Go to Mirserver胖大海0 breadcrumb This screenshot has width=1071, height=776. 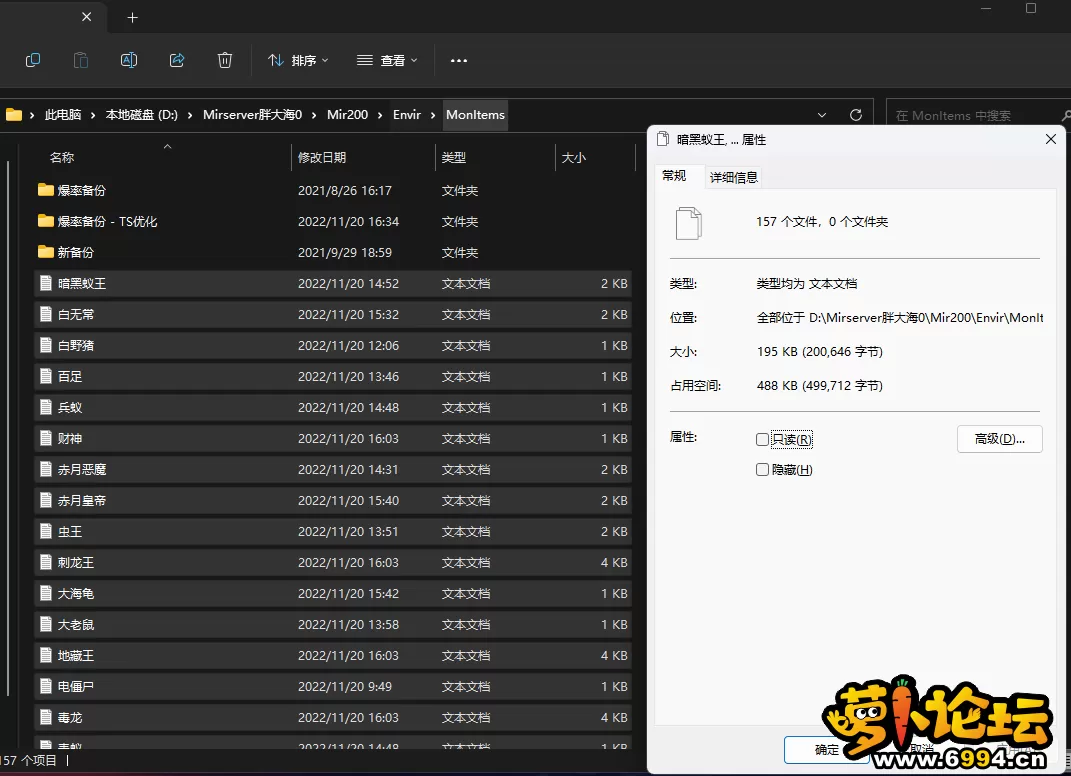252,115
